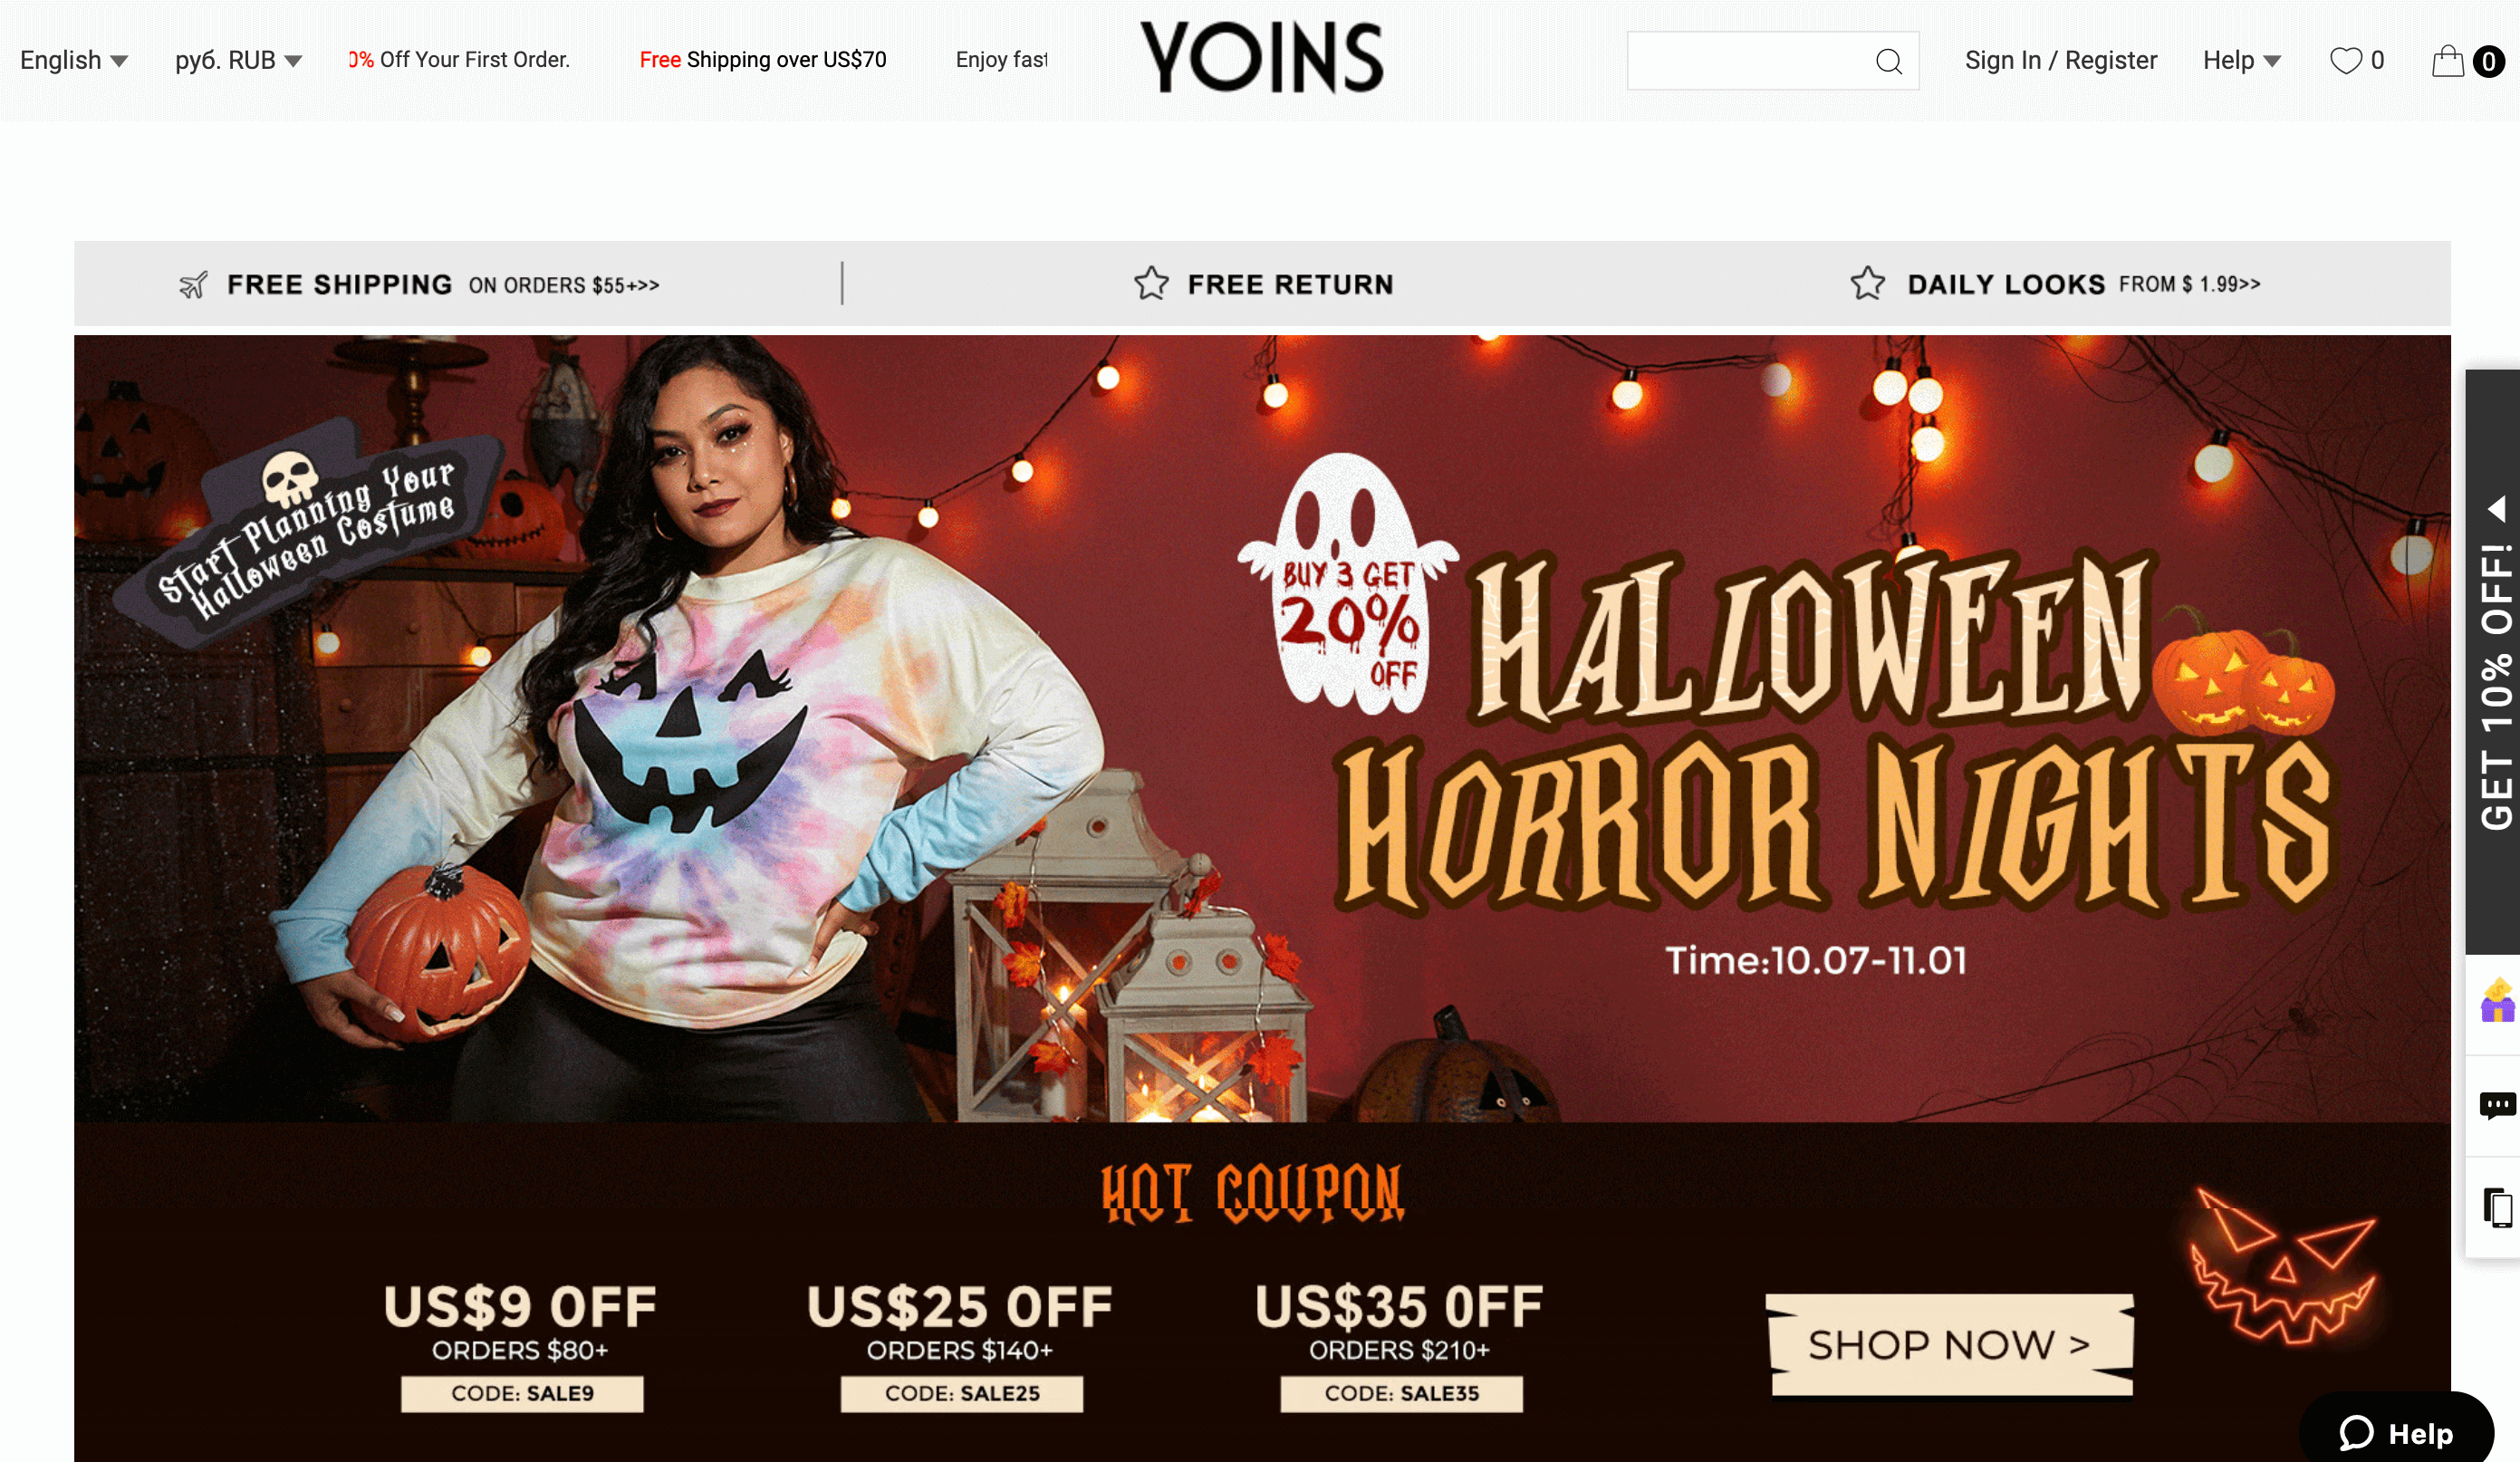Viewport: 2520px width, 1462px height.
Task: Open the floating Help chat button
Action: [x=2396, y=1432]
